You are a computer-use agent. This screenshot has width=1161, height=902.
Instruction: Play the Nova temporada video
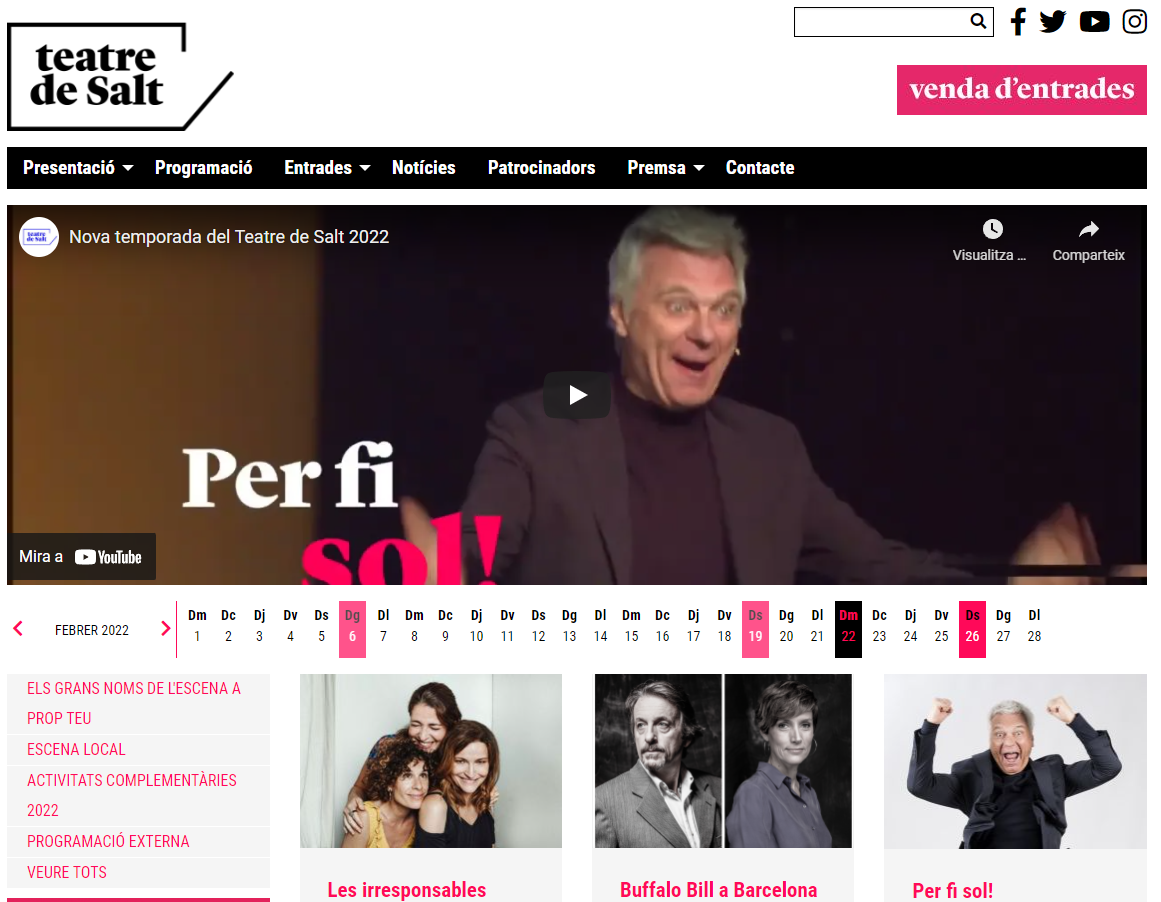point(578,395)
